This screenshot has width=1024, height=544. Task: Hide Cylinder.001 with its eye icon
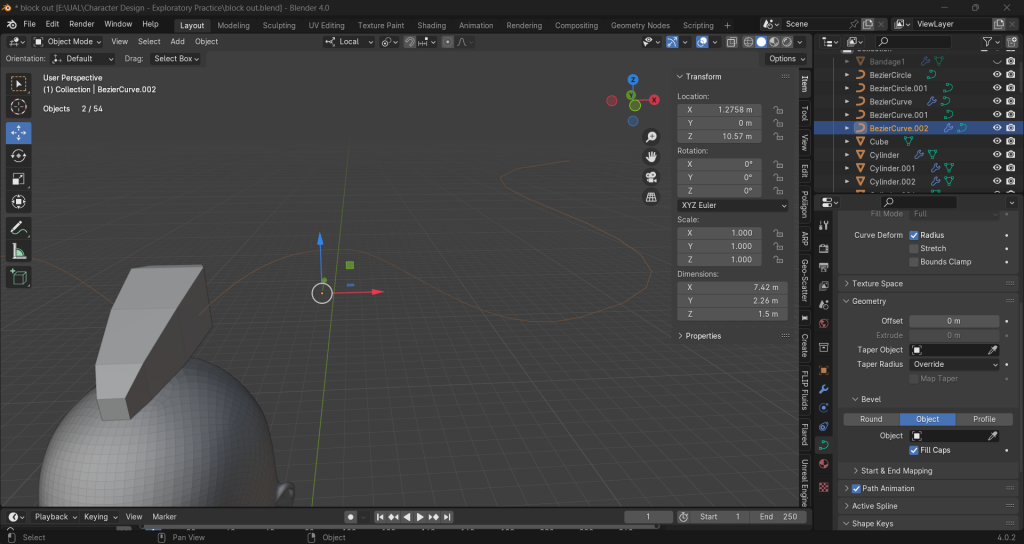[x=997, y=168]
